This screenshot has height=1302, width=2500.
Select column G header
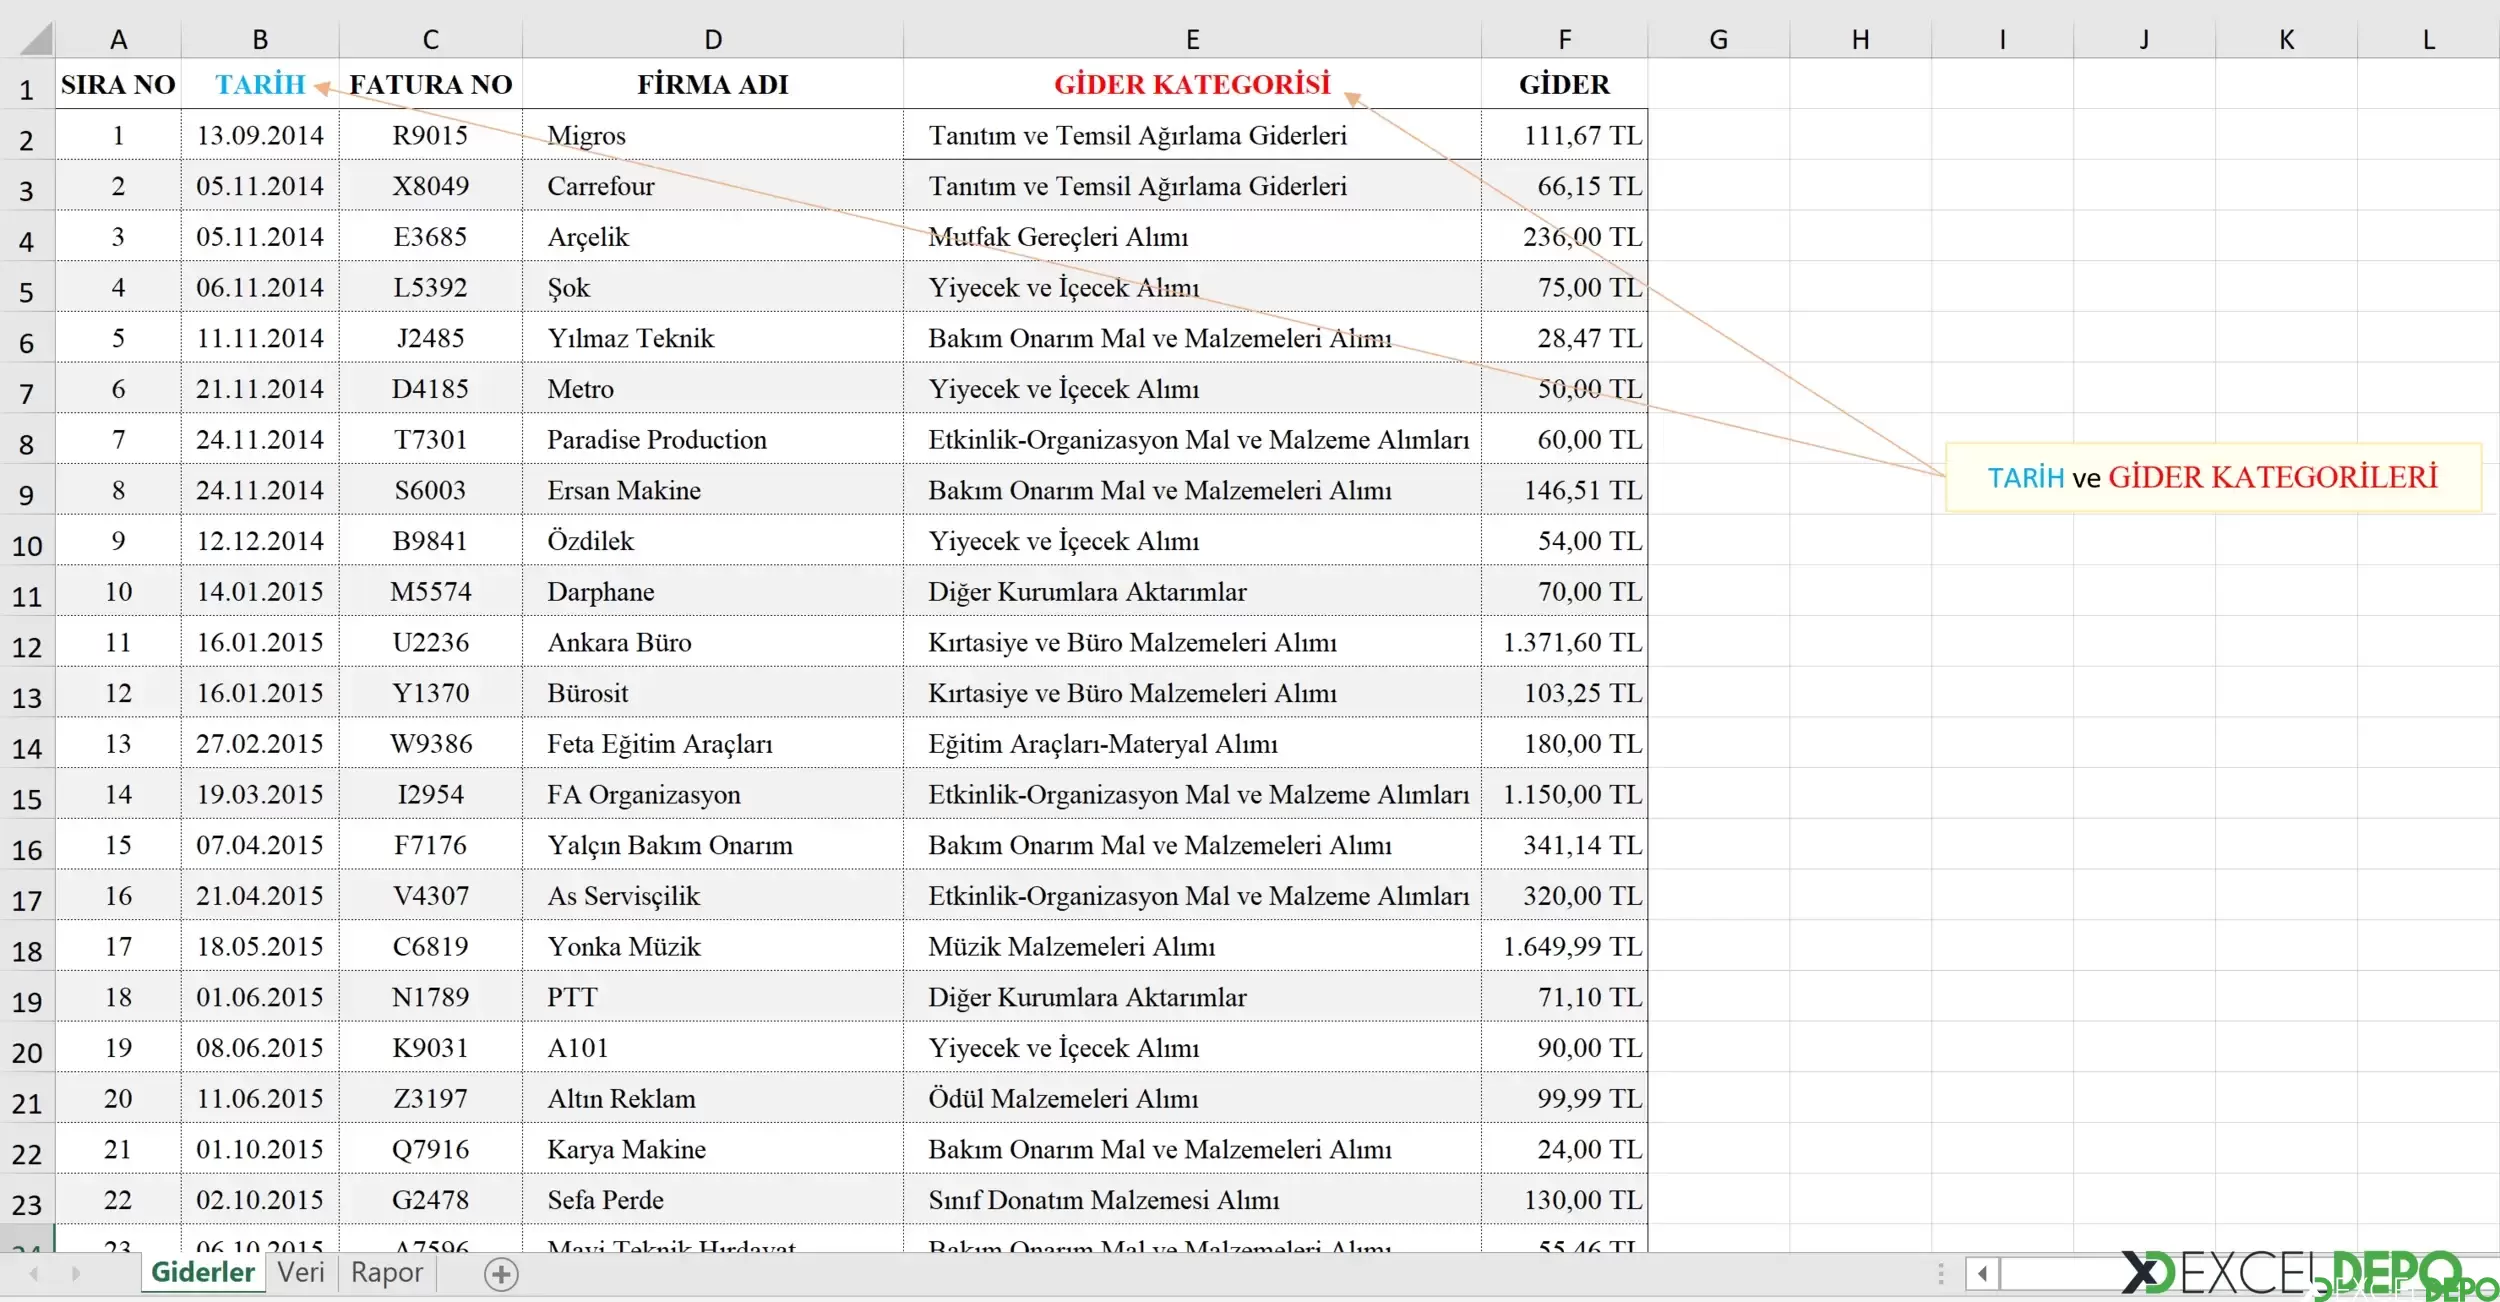click(1718, 39)
